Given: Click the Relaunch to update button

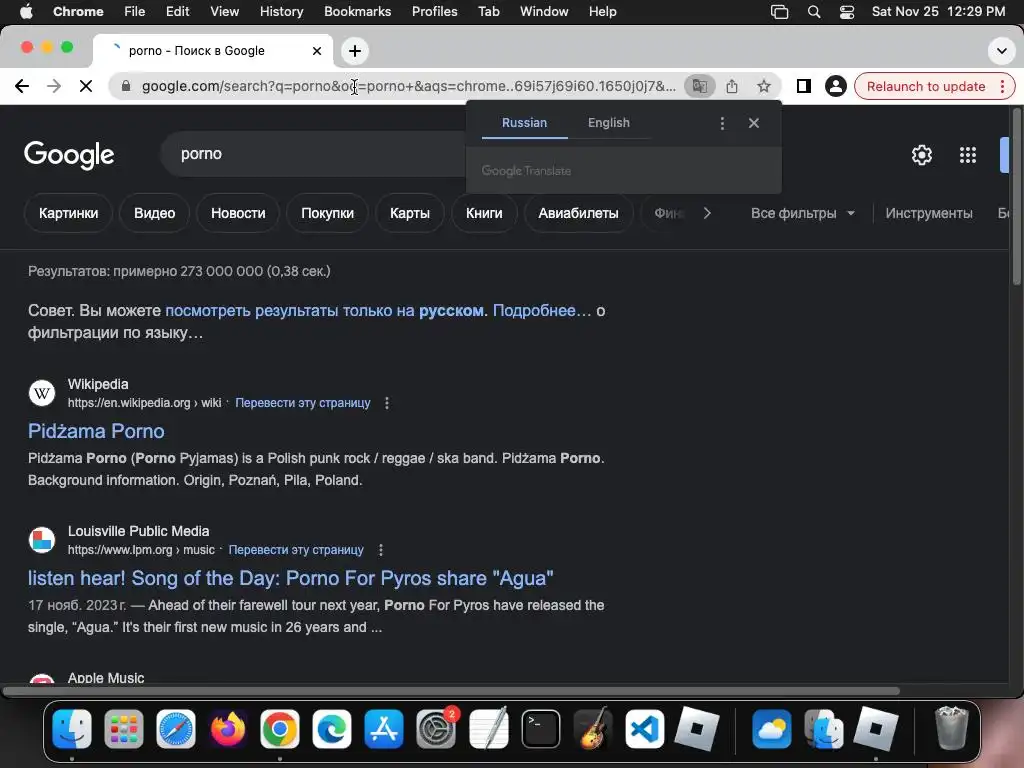Looking at the screenshot, I should click(x=925, y=86).
